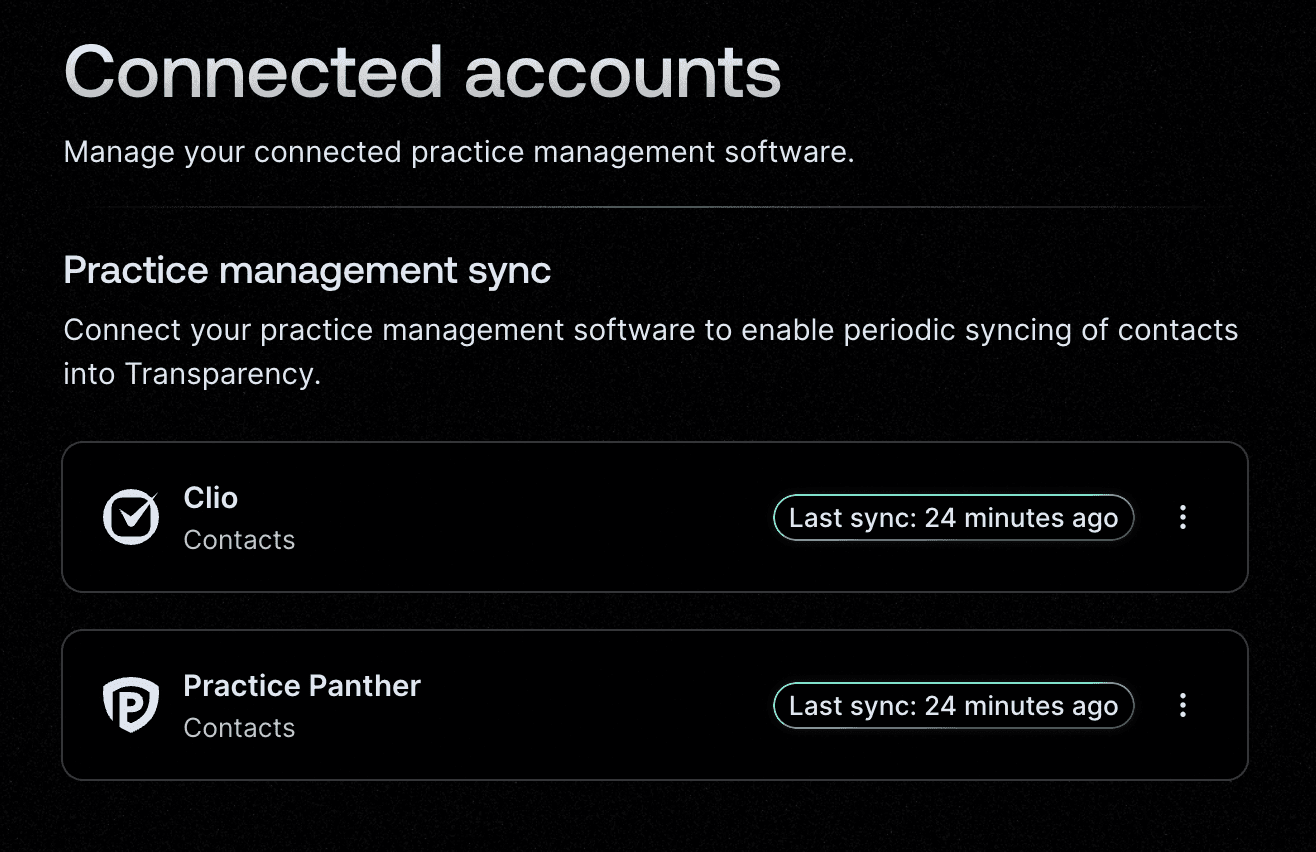This screenshot has height=852, width=1316.
Task: Click "Manage your connected practice management software." text
Action: coord(459,153)
